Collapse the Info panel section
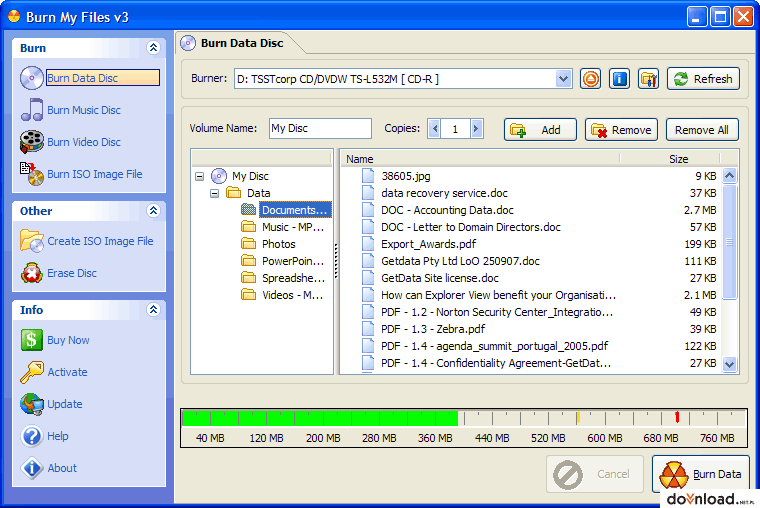This screenshot has width=760, height=508. pos(153,309)
